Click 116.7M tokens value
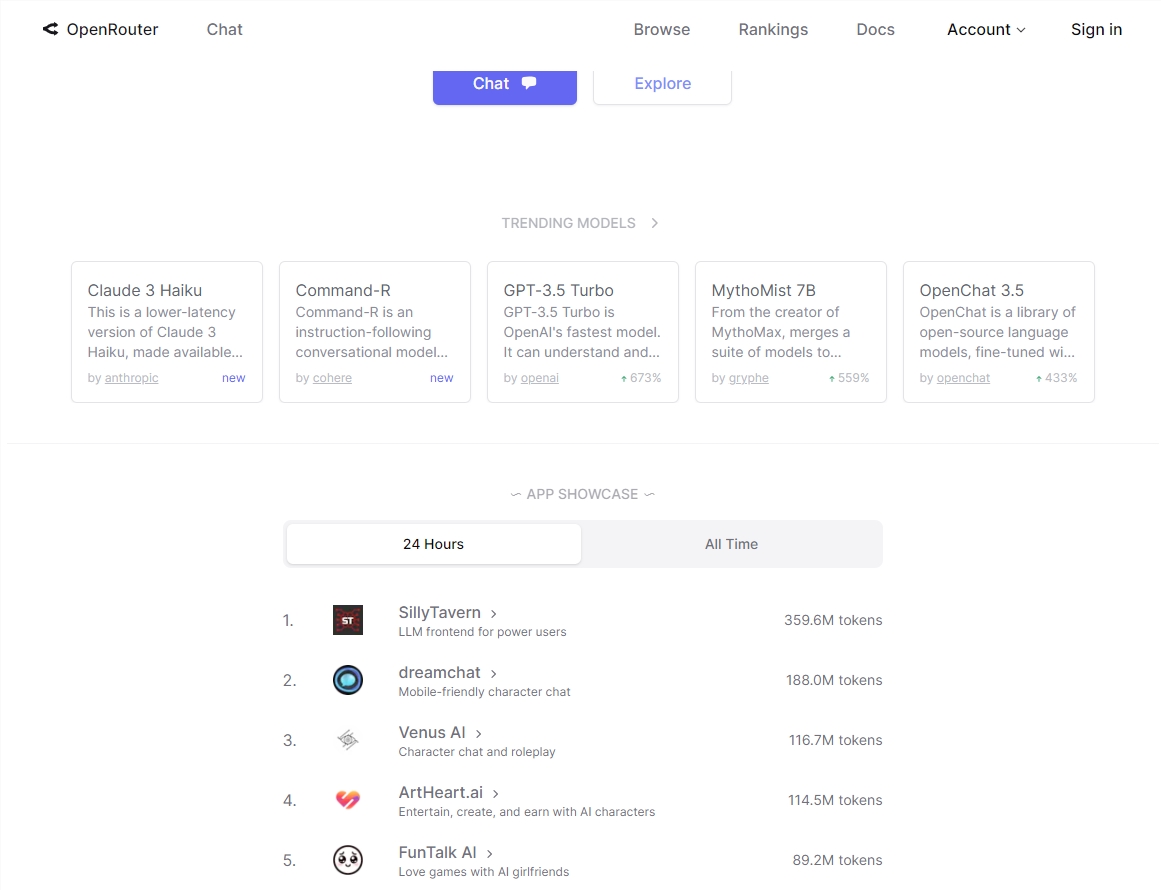1161x890 pixels. (836, 740)
